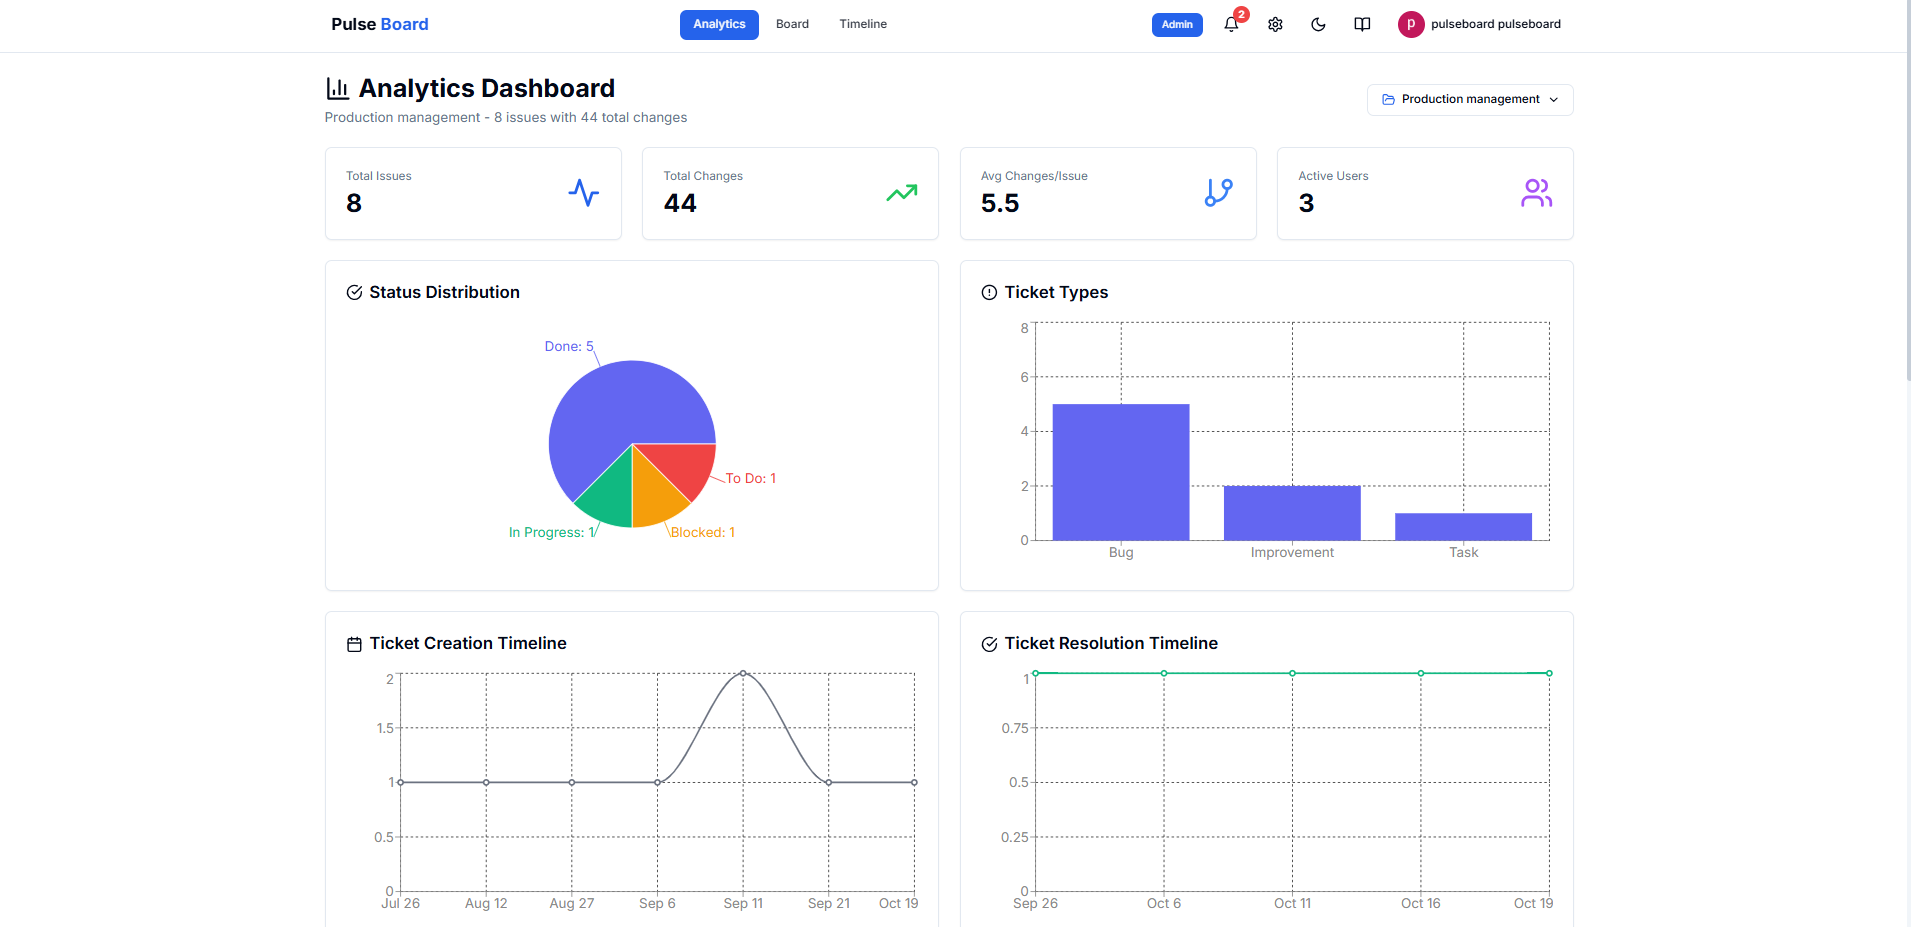Click the Sep 11 peak point on creation timeline
The image size is (1911, 927).
pos(743,674)
